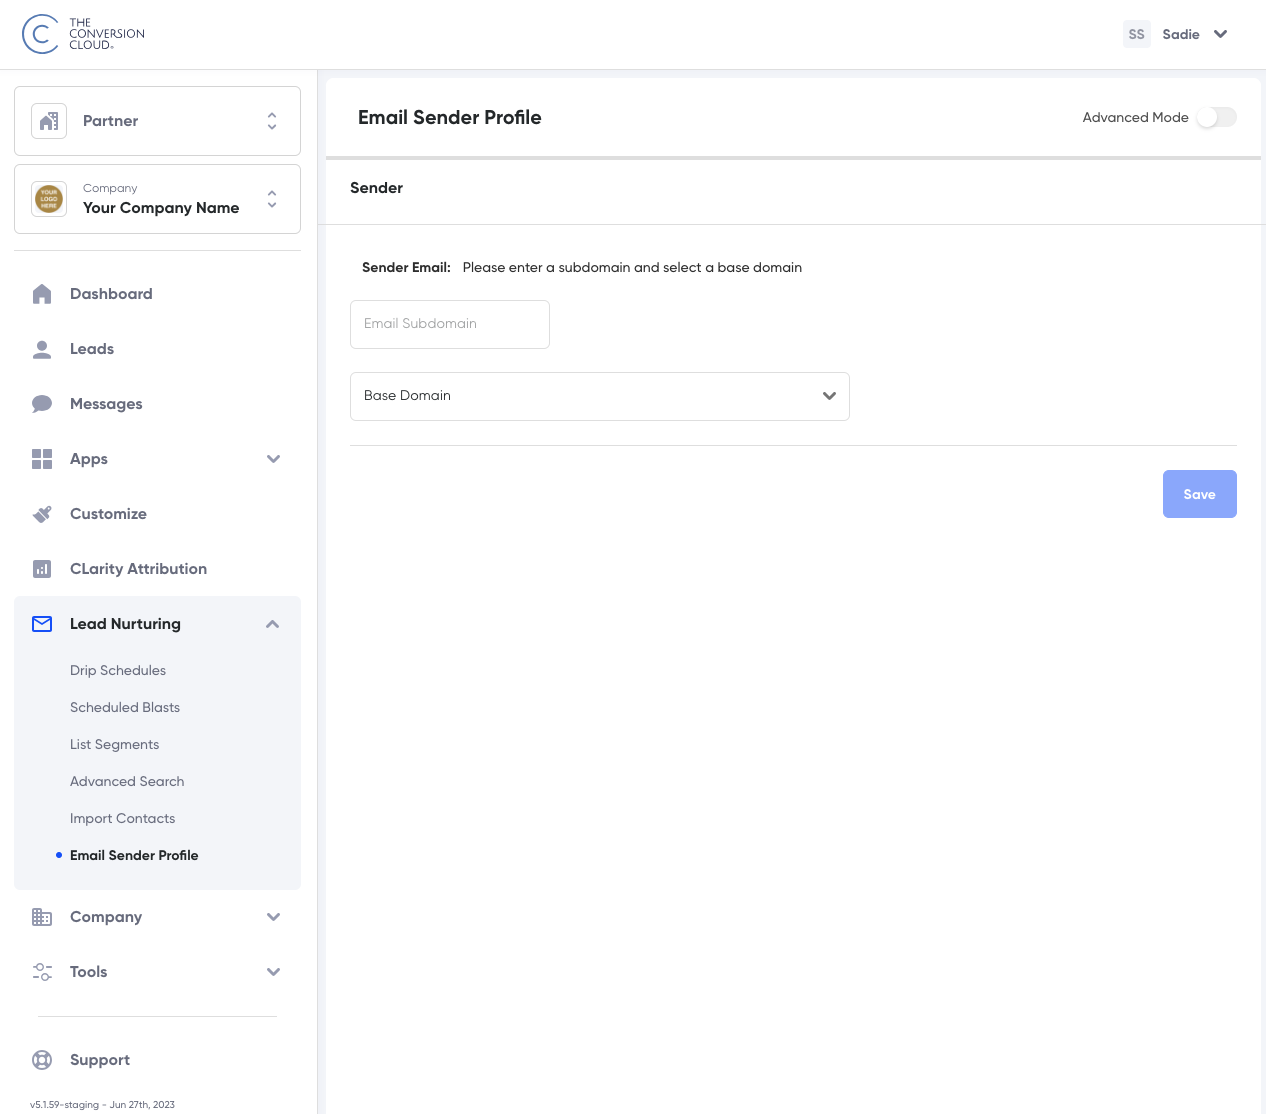Focus the Email Subdomain field
The image size is (1266, 1114).
[x=450, y=324]
